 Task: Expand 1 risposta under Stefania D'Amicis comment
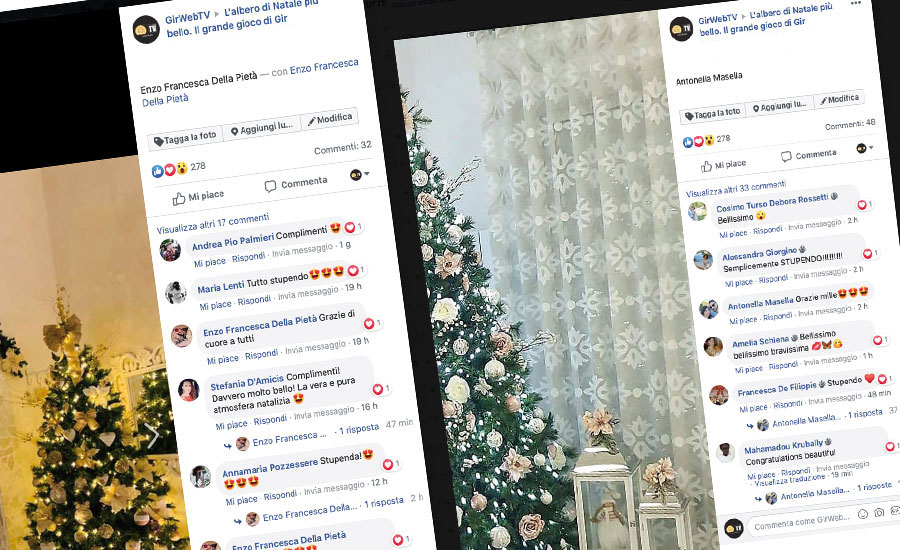[x=359, y=428]
